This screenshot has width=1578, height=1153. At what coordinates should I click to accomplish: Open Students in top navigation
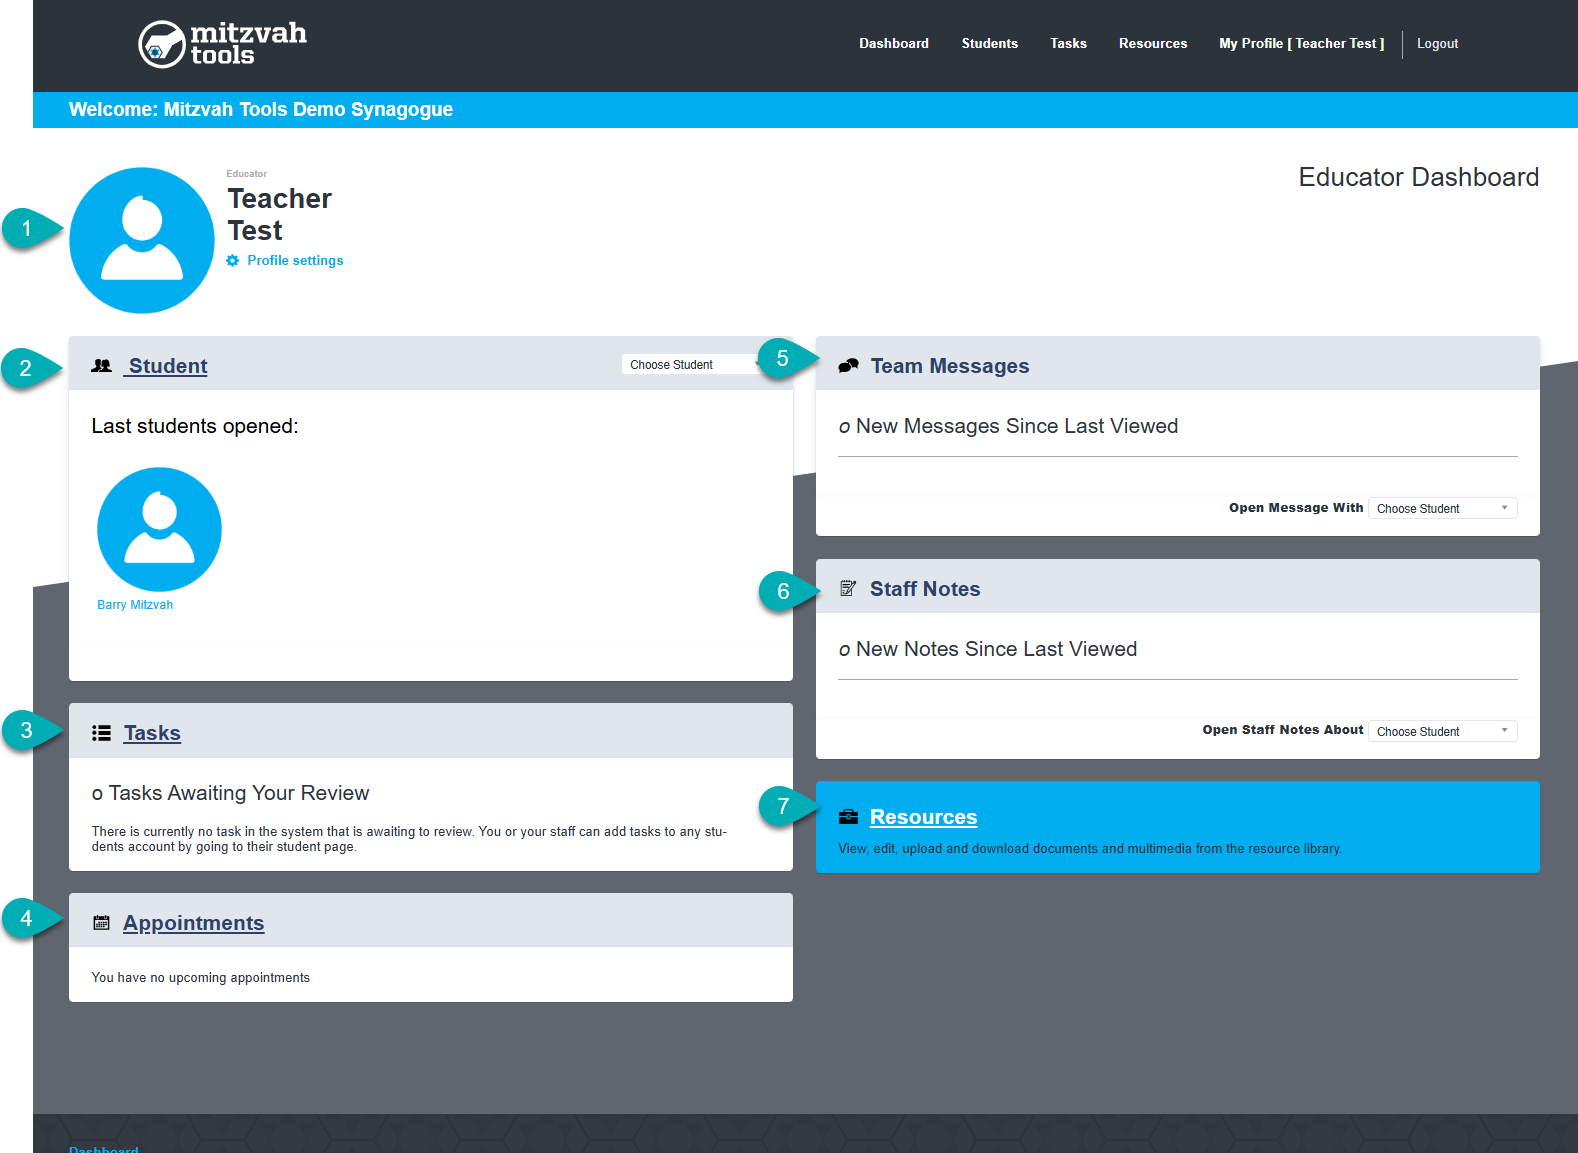tap(990, 44)
